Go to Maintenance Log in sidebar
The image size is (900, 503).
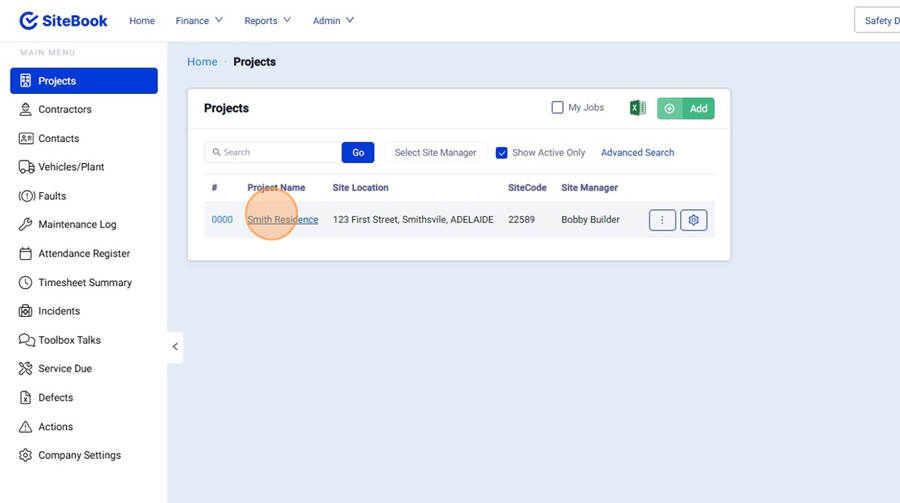point(77,225)
